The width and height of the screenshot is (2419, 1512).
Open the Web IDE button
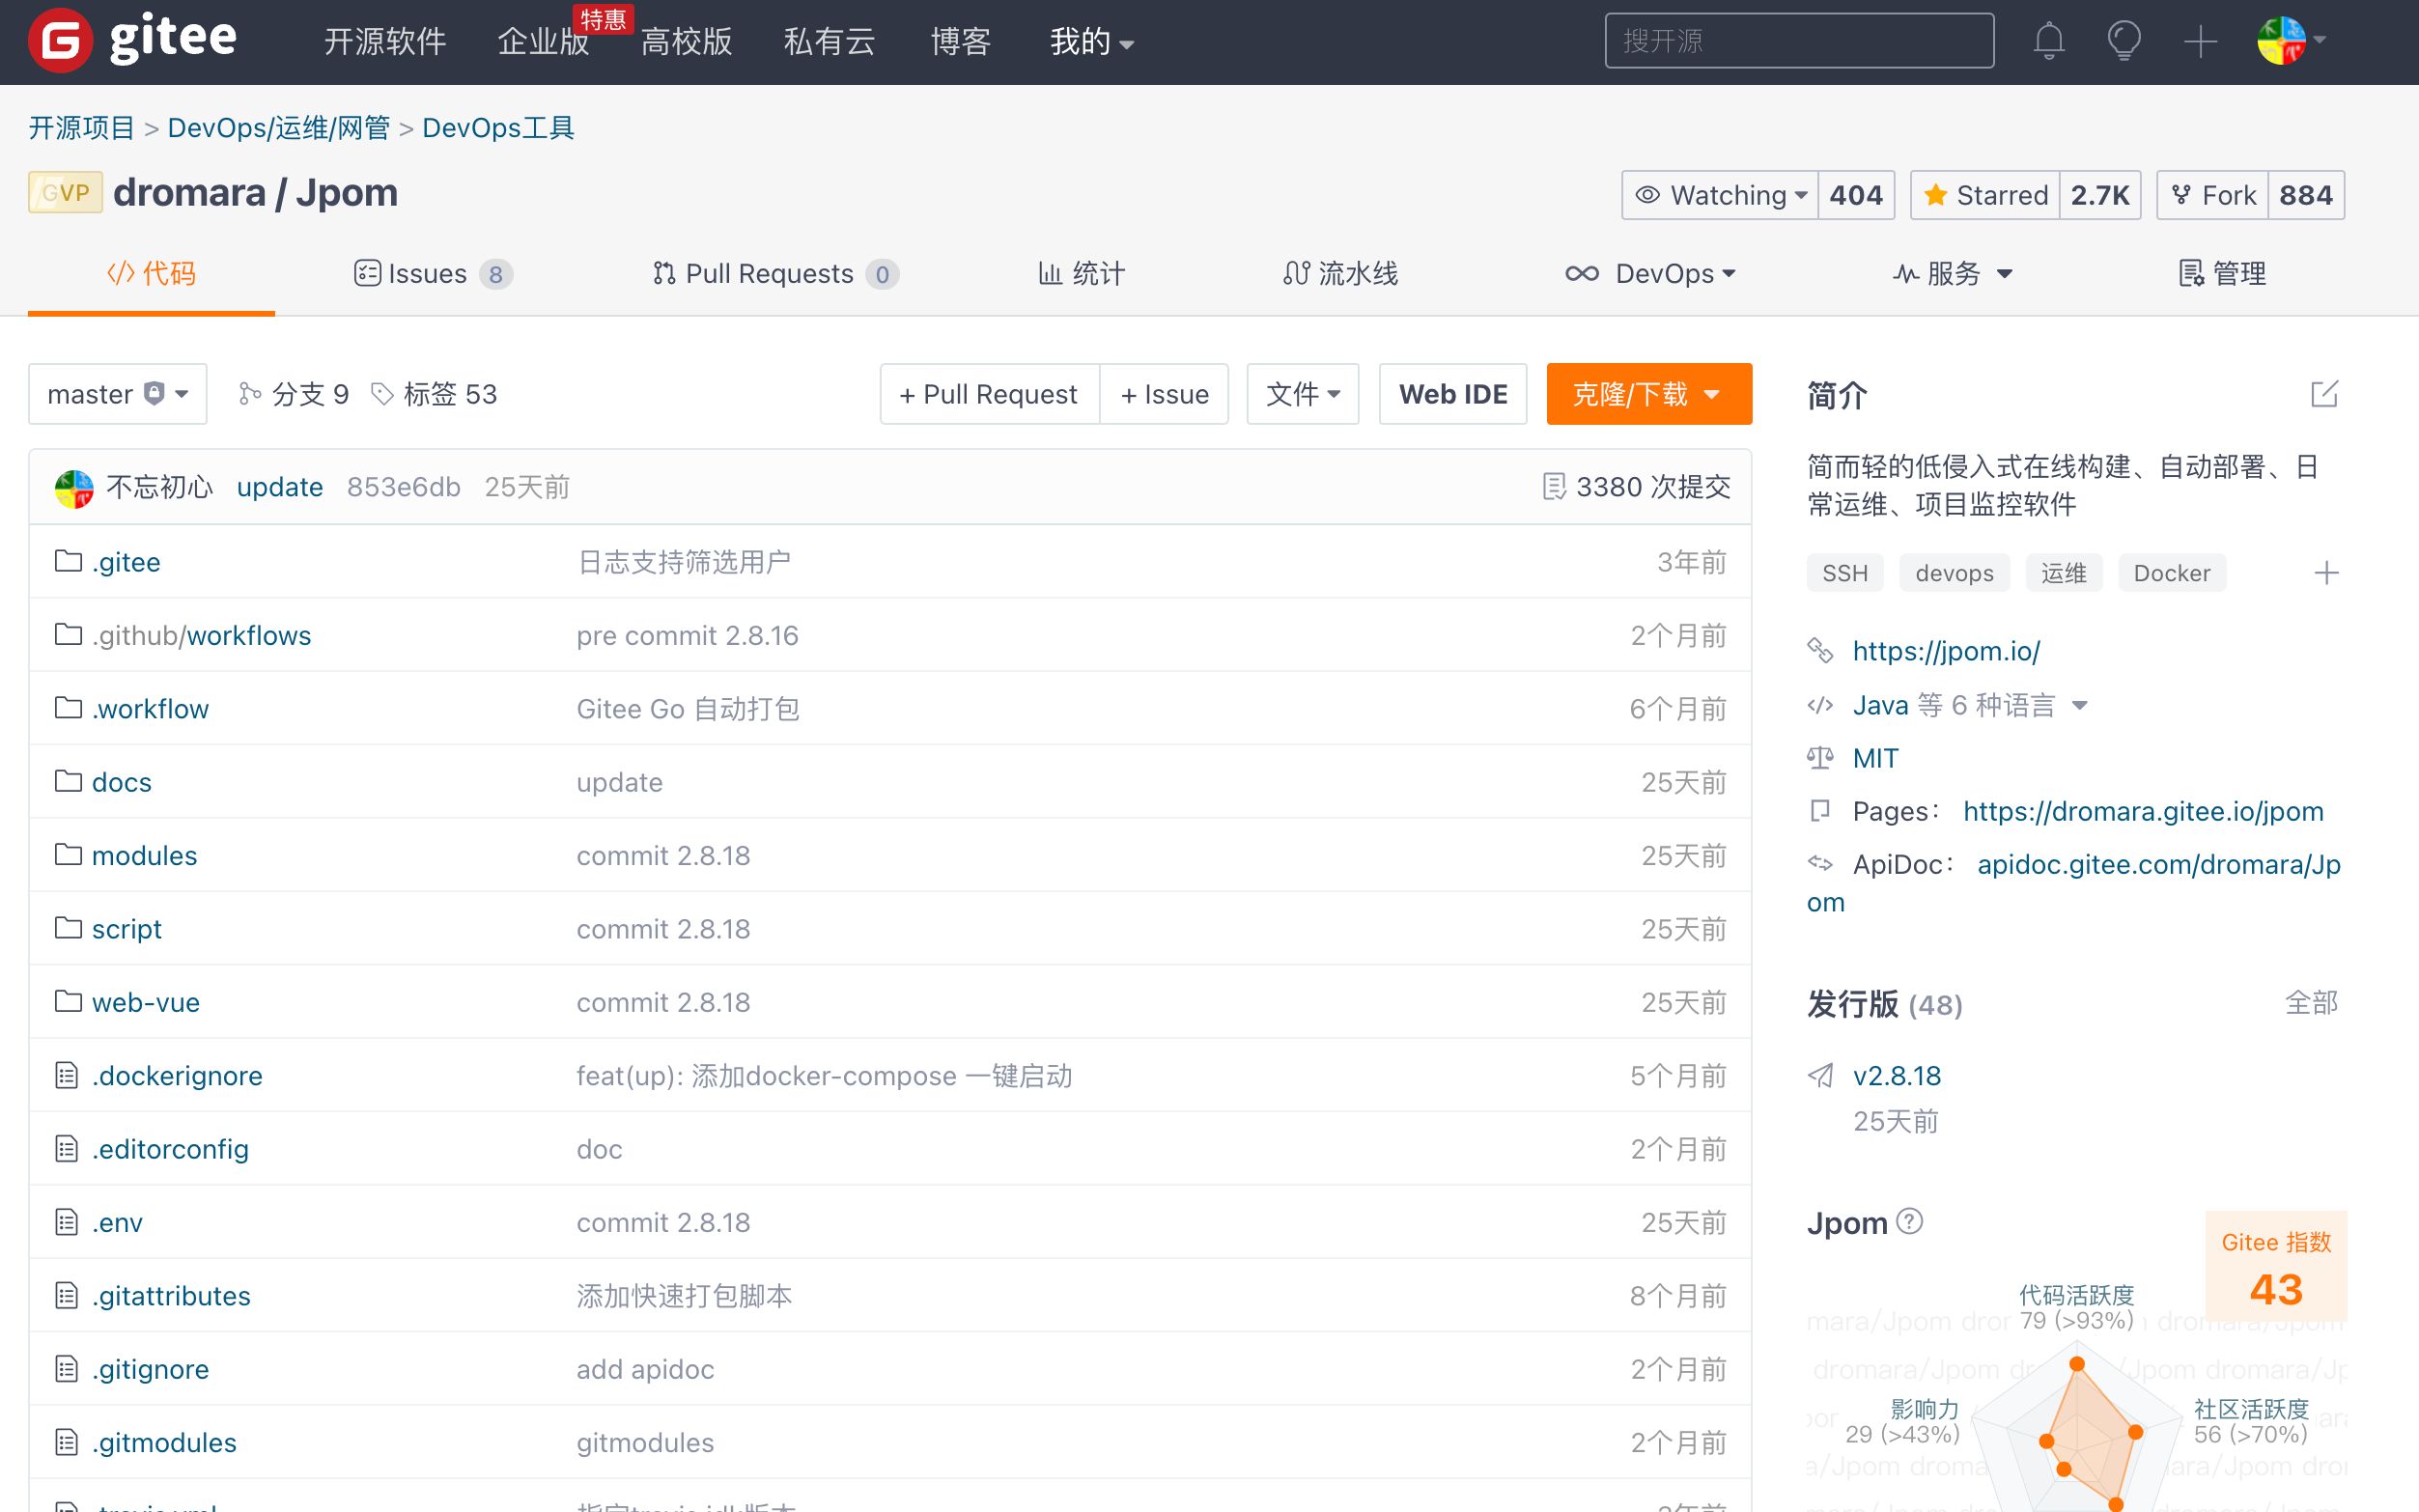[x=1453, y=394]
